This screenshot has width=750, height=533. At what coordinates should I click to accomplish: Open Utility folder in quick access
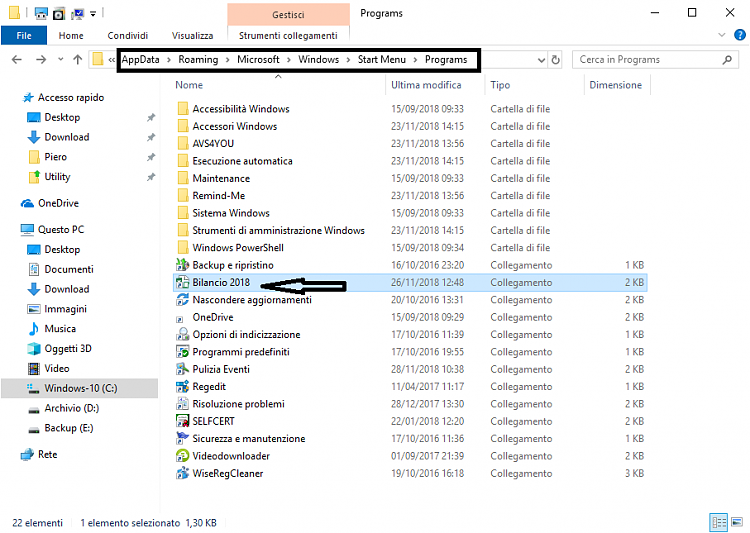click(x=57, y=177)
